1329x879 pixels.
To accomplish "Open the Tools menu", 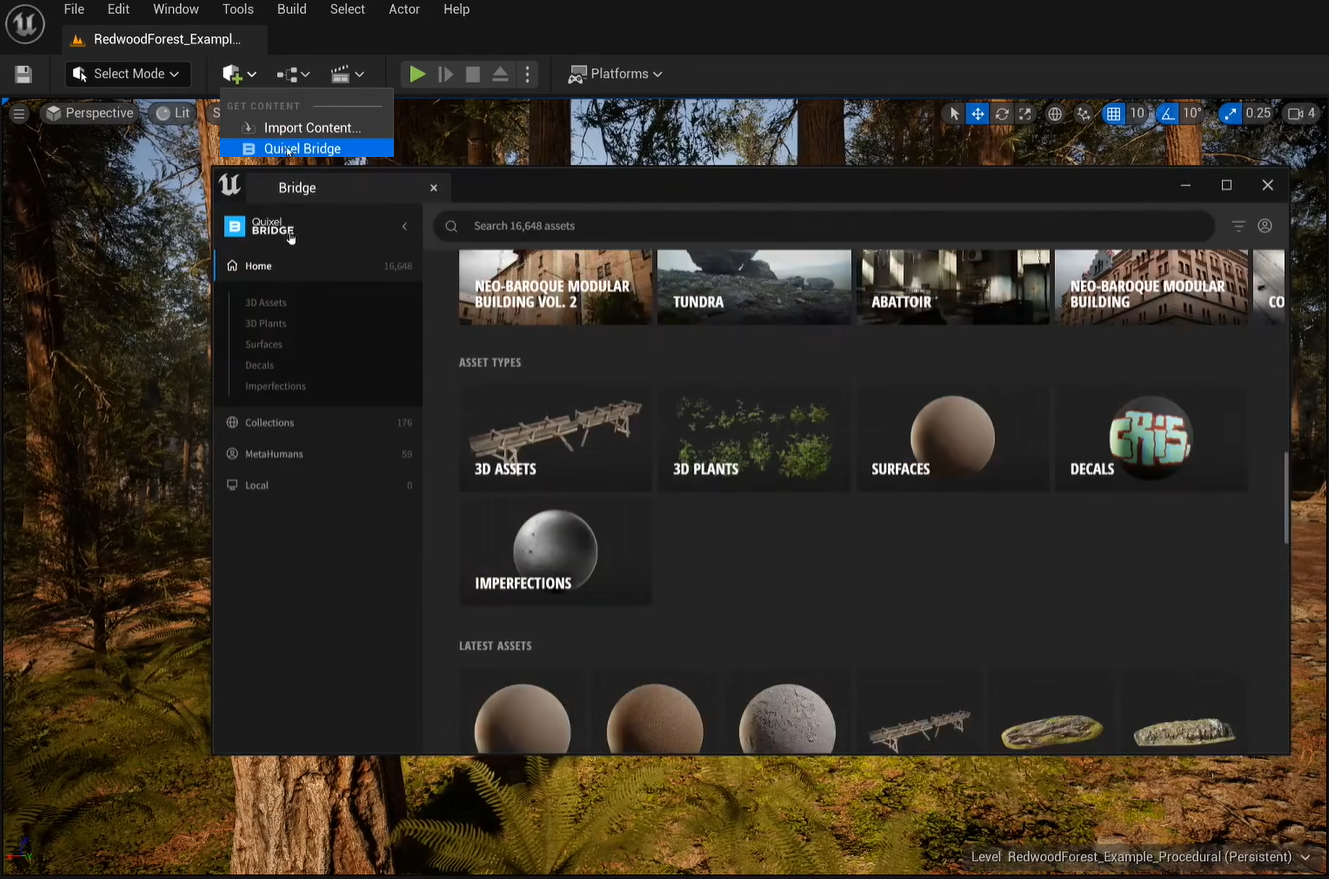I will click(237, 9).
